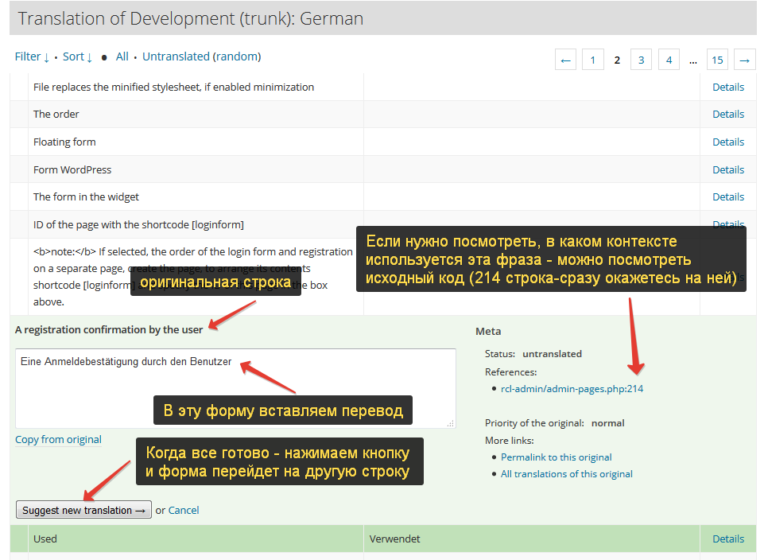Show All translation strings
The width and height of the screenshot is (768, 560).
pyautogui.click(x=122, y=57)
